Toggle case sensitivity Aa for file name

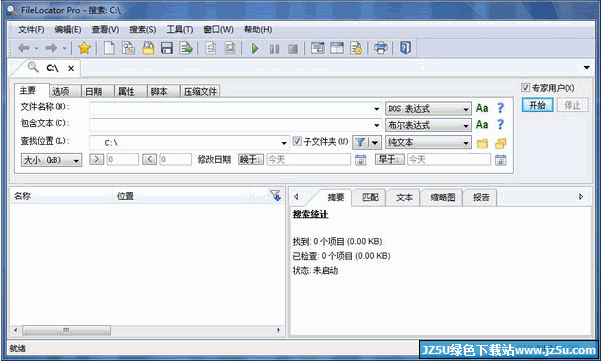coord(482,108)
